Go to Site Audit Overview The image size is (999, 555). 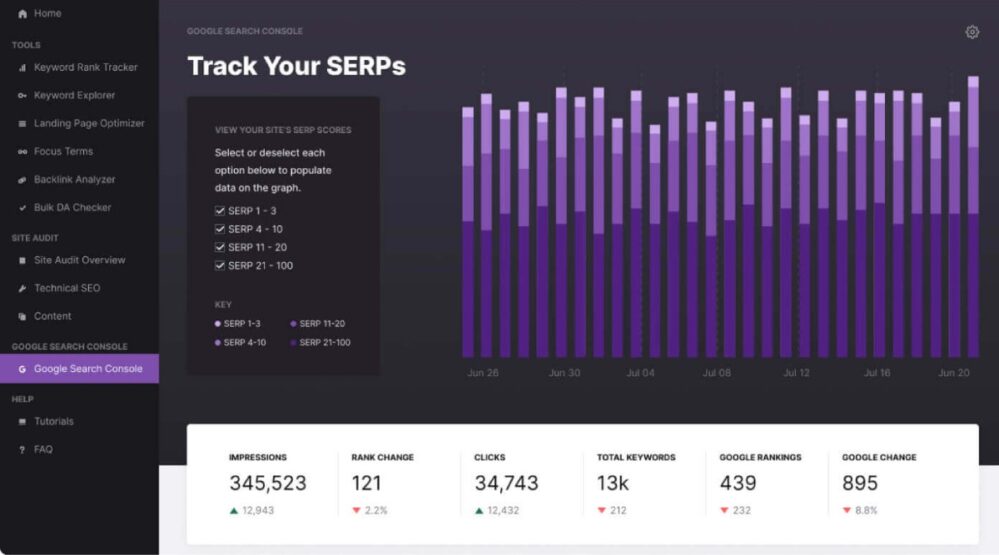[x=79, y=260]
